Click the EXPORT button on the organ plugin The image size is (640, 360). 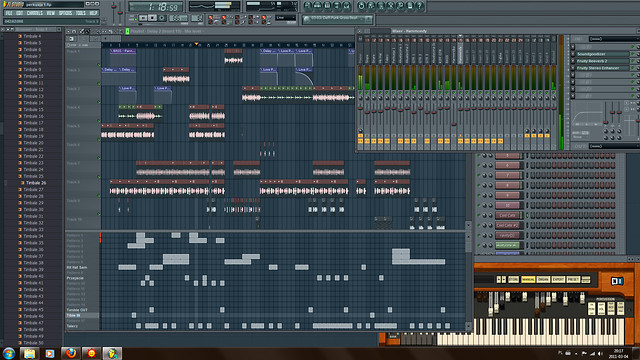pos(558,280)
